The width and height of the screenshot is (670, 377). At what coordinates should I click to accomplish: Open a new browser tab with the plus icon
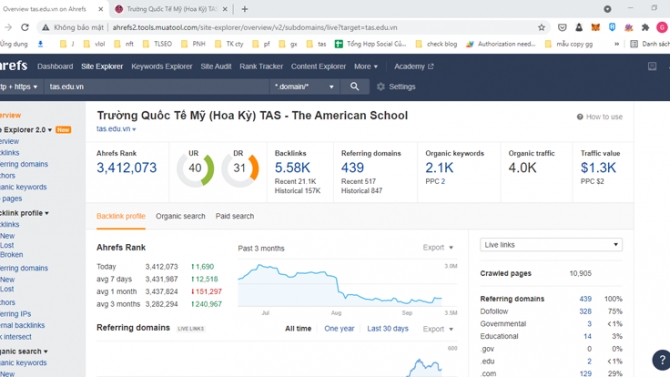click(x=244, y=9)
